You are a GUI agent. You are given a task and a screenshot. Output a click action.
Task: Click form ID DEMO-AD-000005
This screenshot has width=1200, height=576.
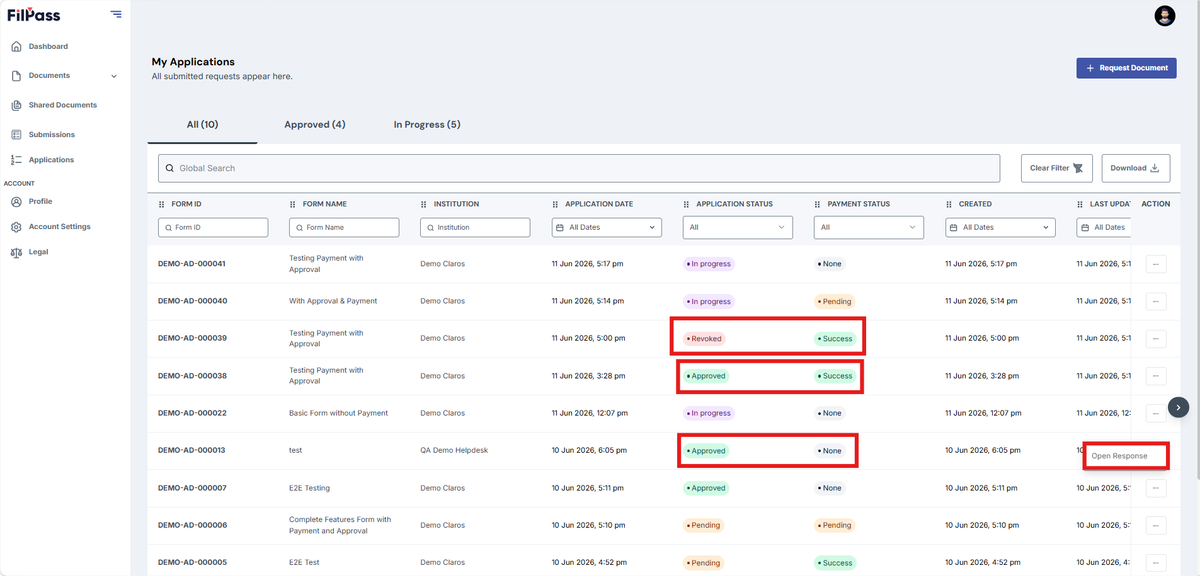[x=192, y=563]
